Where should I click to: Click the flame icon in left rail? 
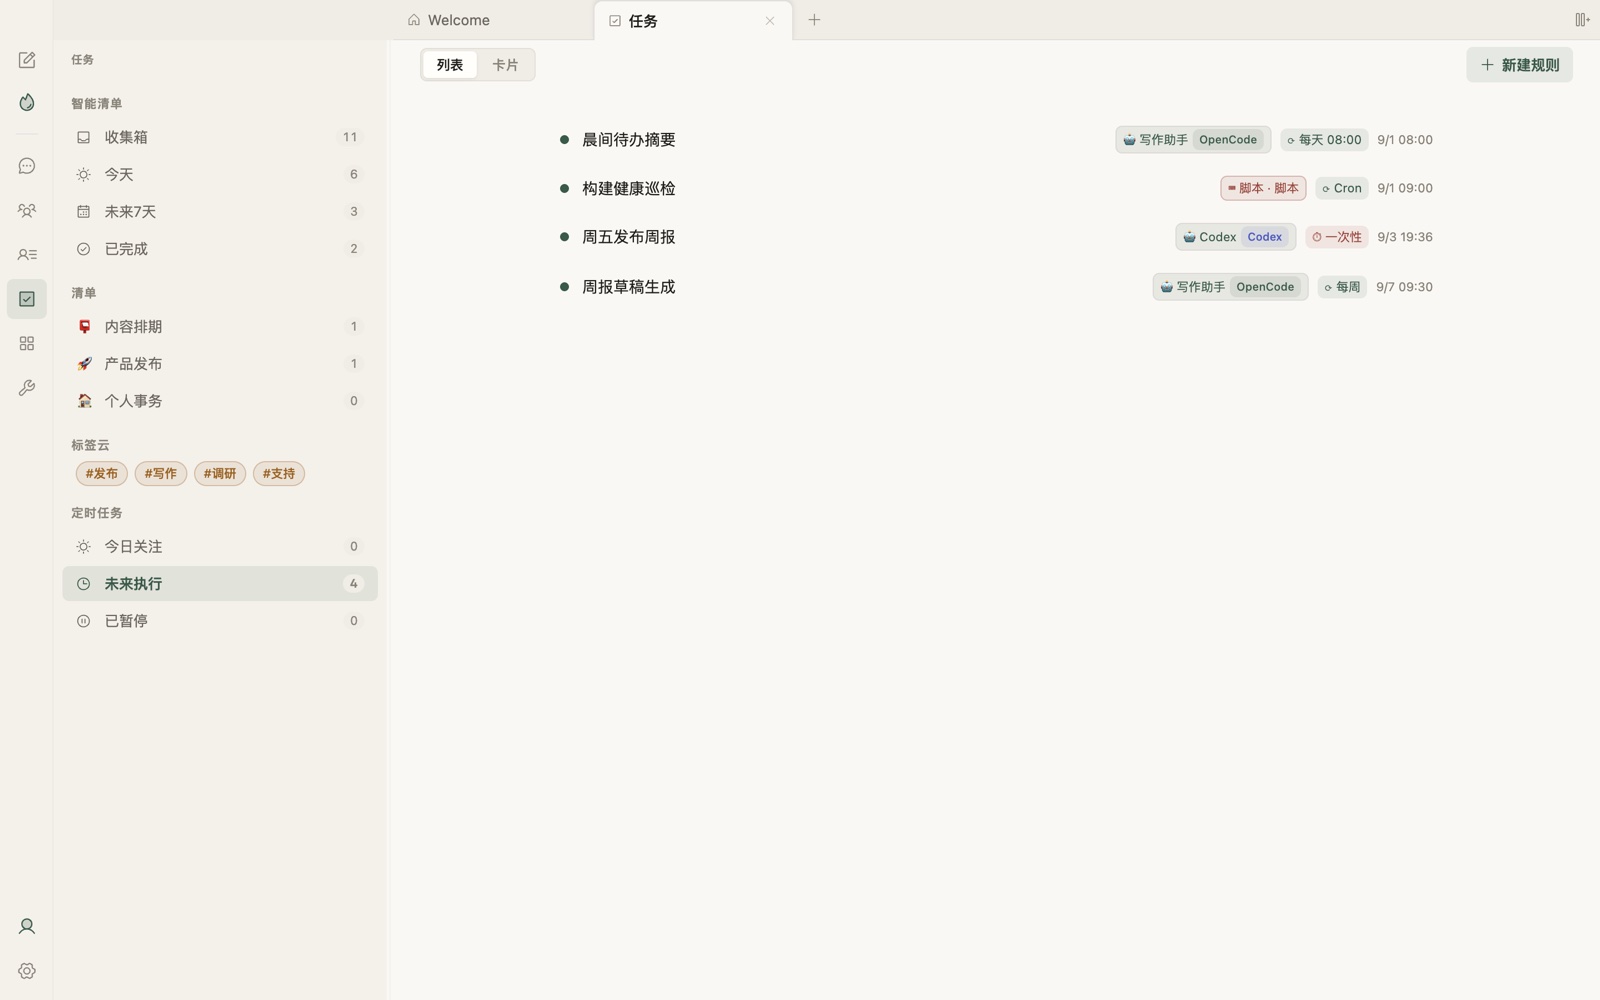click(27, 102)
